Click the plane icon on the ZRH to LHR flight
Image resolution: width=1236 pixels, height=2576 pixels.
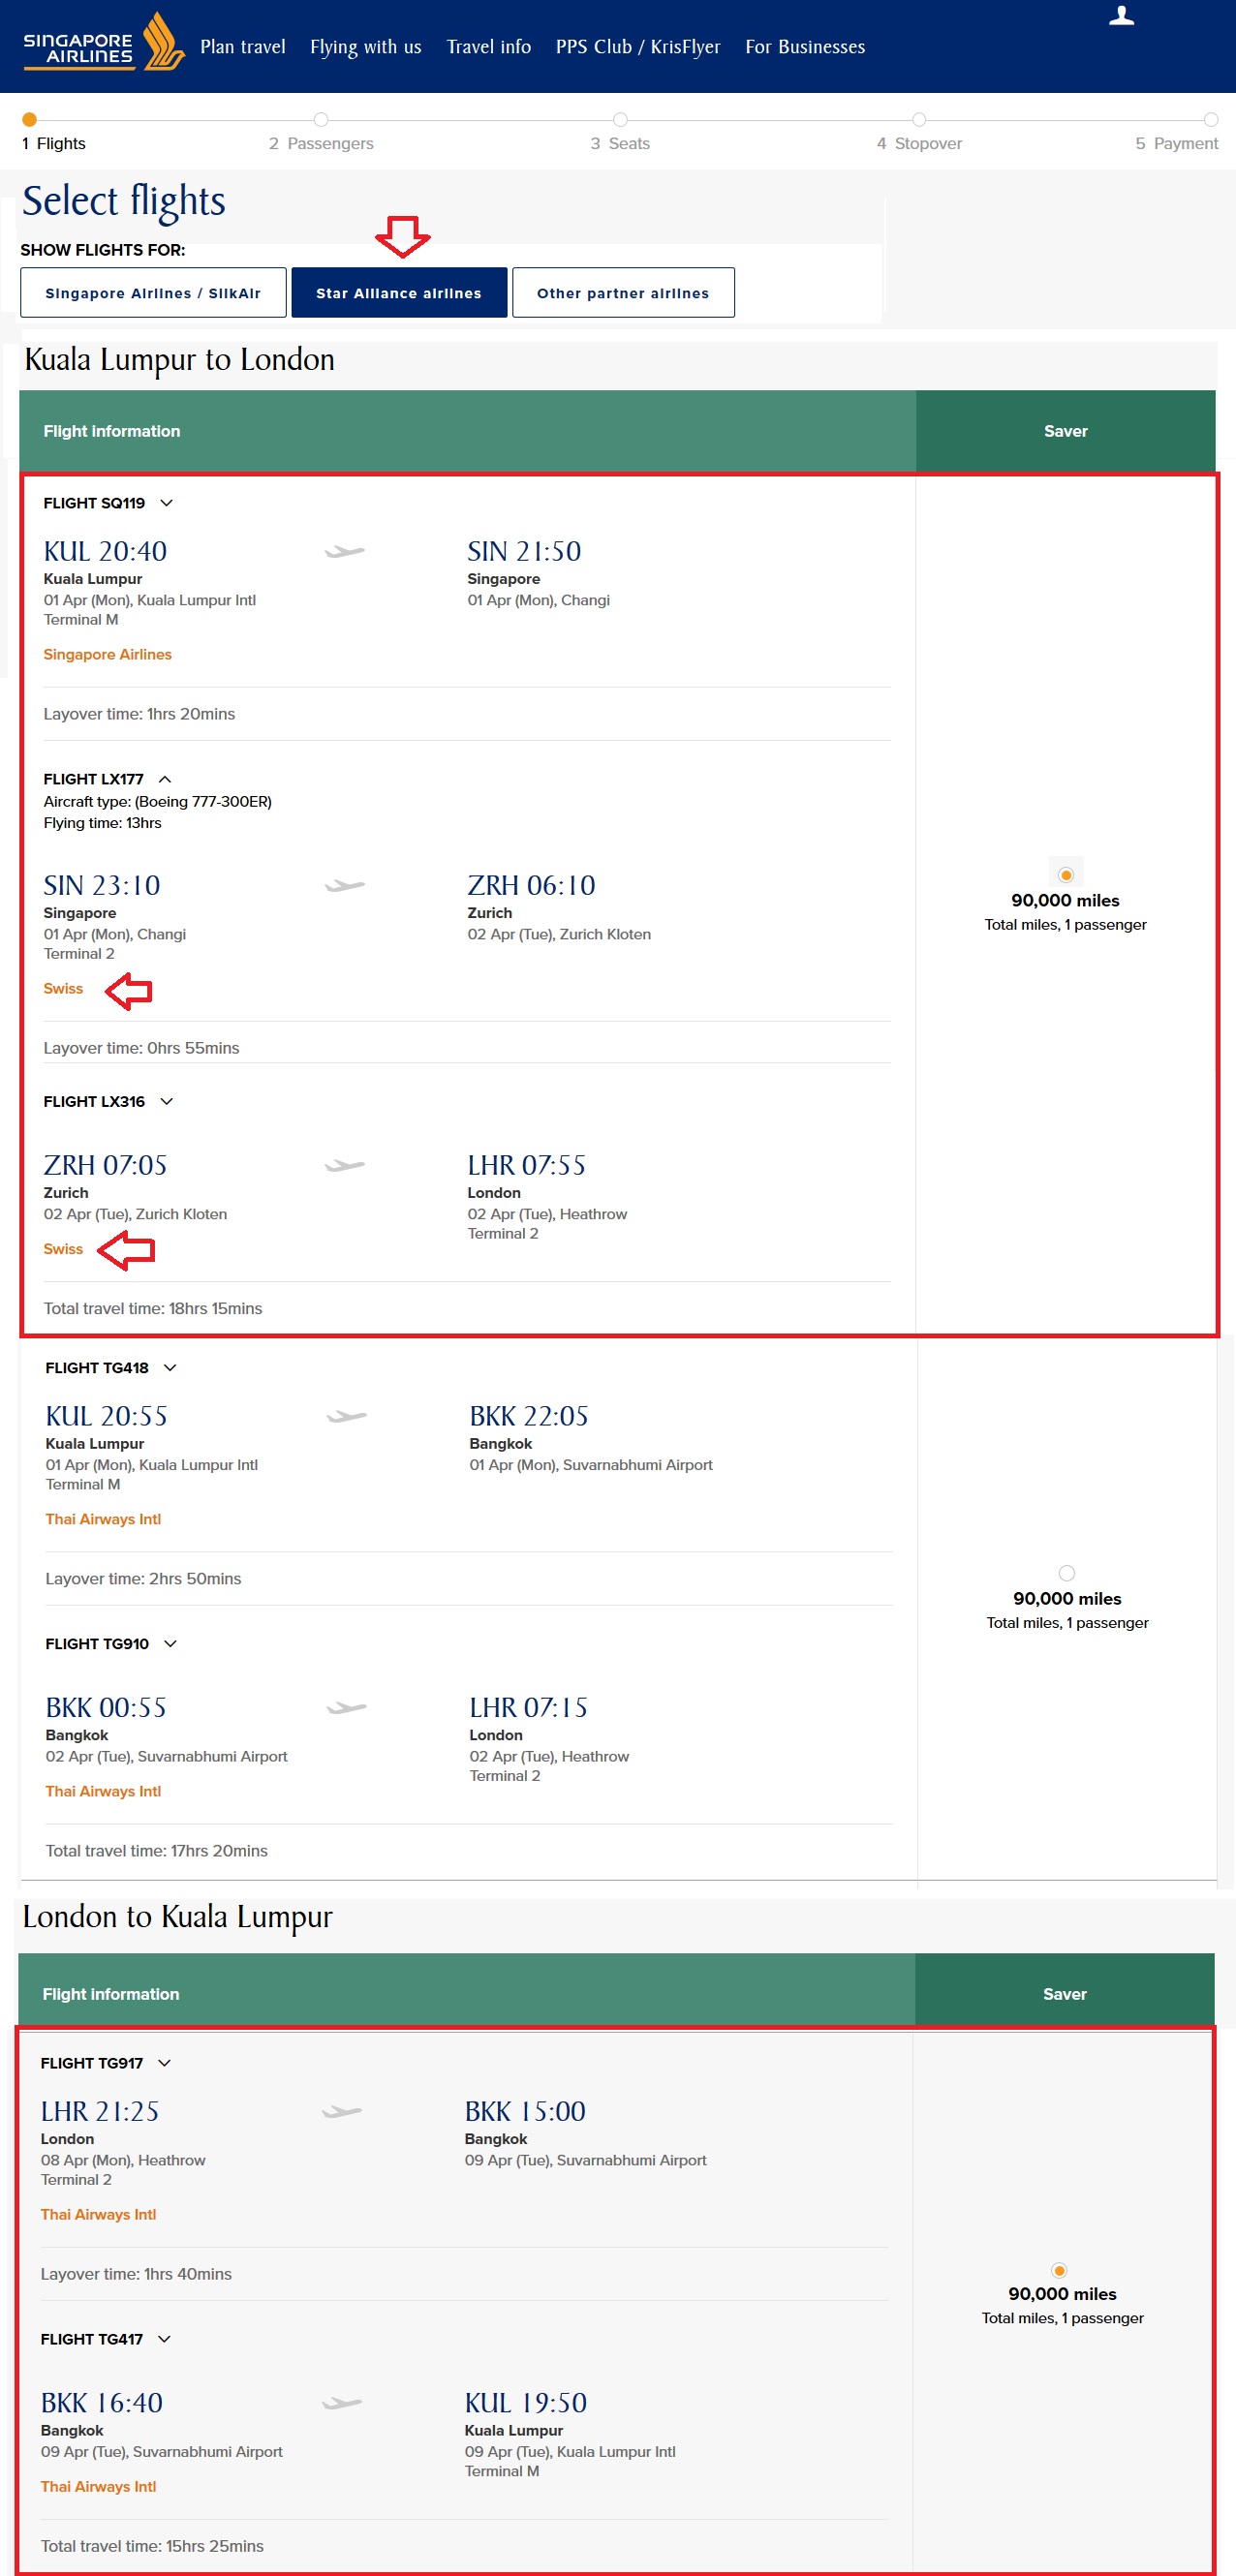click(345, 1165)
